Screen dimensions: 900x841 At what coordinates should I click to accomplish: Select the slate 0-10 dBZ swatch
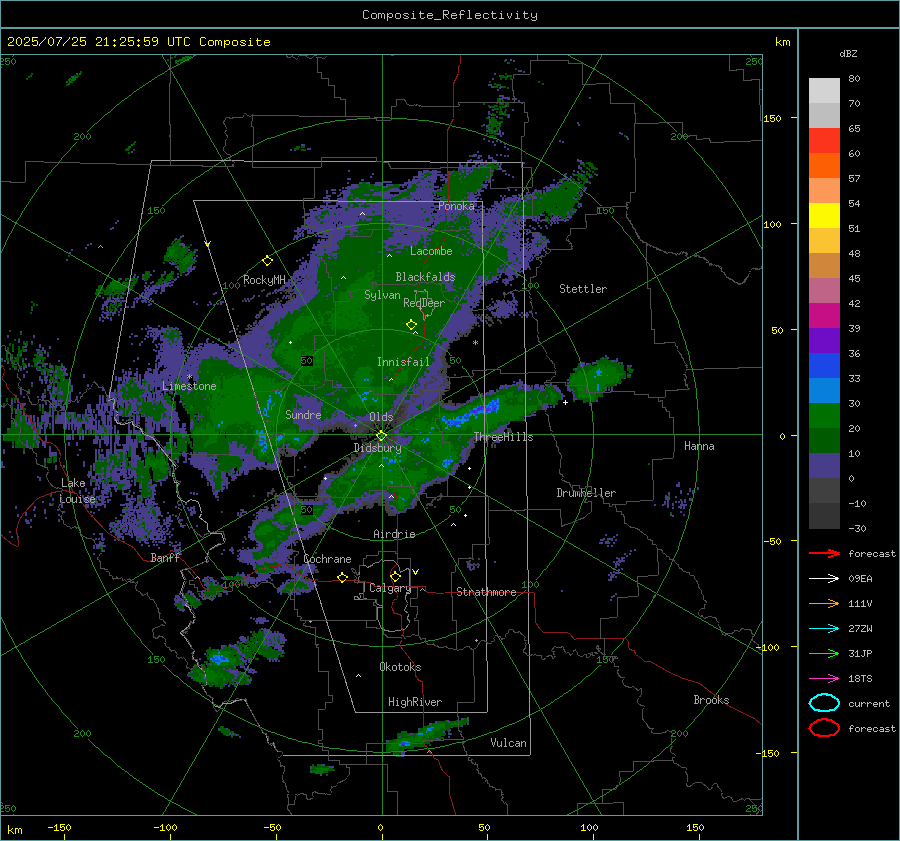(824, 466)
